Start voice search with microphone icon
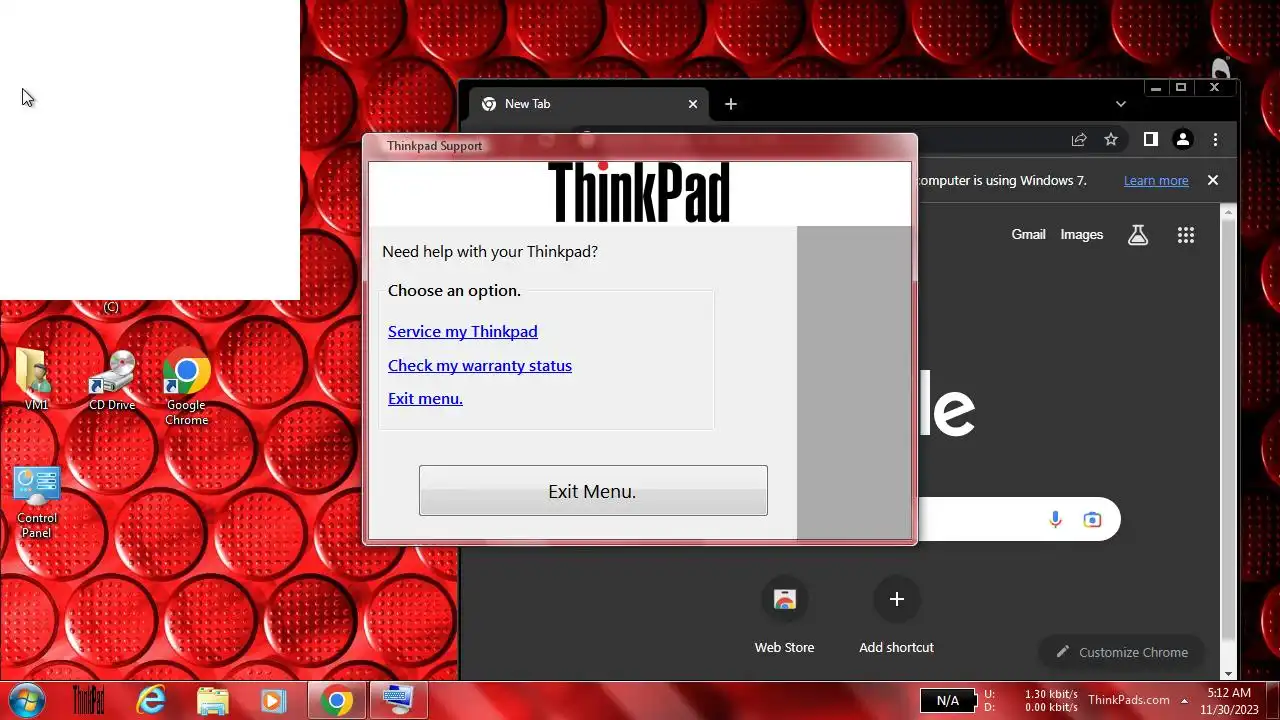Screen dimensions: 1280x720 coord(1055,520)
